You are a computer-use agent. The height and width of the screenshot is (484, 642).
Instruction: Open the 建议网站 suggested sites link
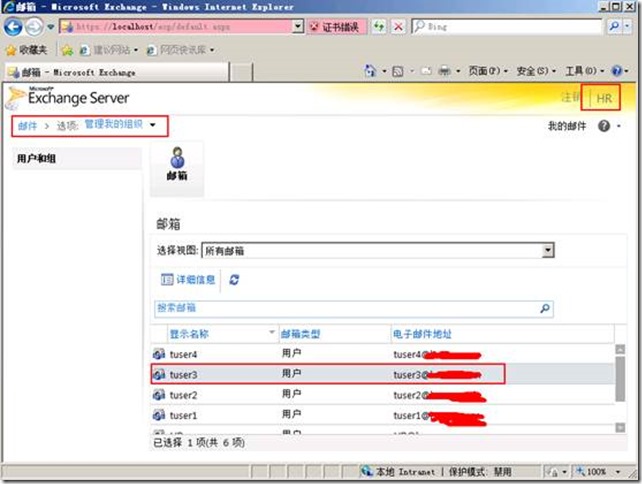click(105, 50)
